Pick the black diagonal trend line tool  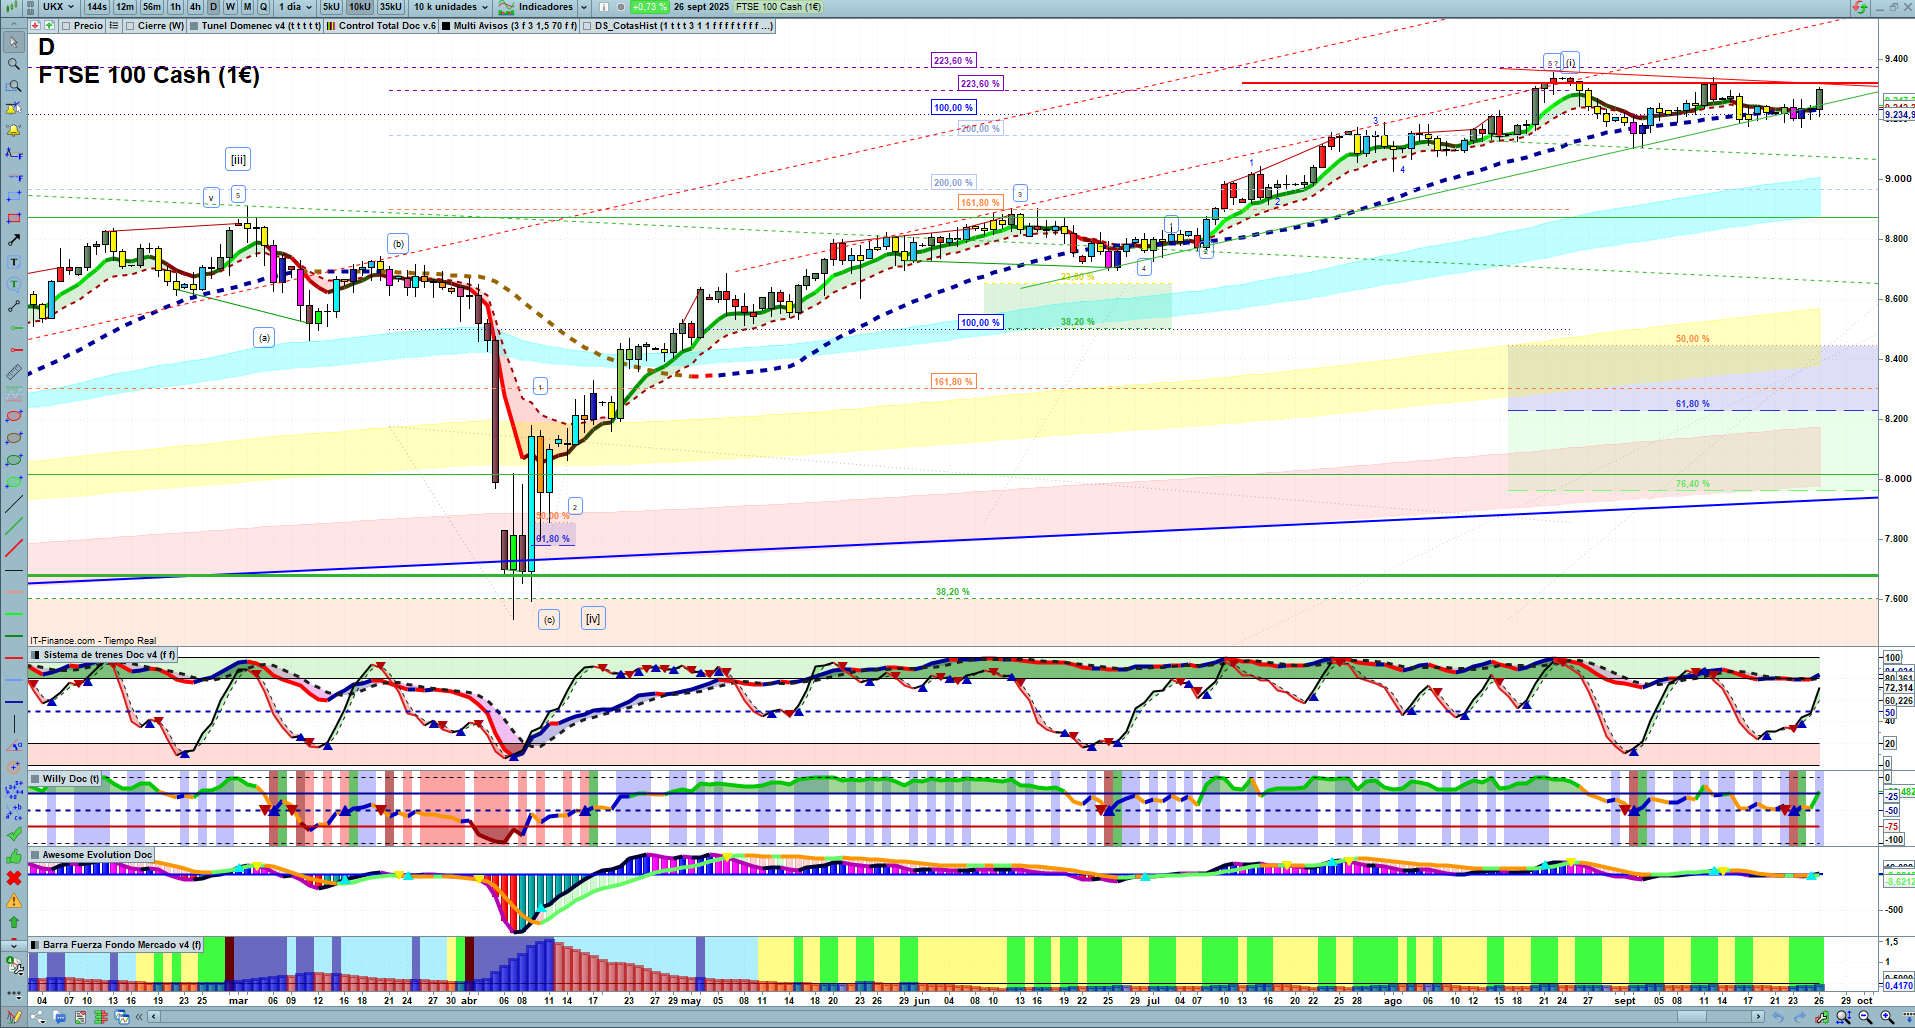tap(14, 504)
